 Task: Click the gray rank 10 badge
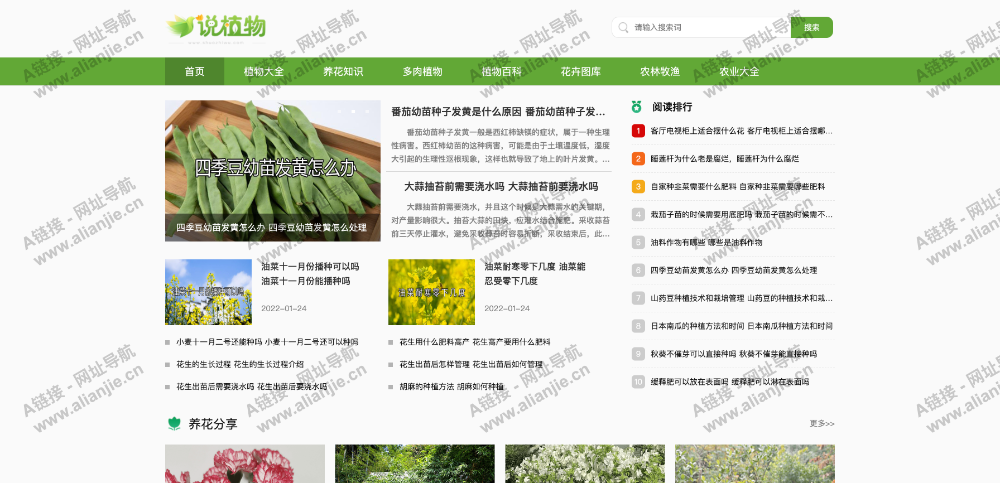[638, 381]
